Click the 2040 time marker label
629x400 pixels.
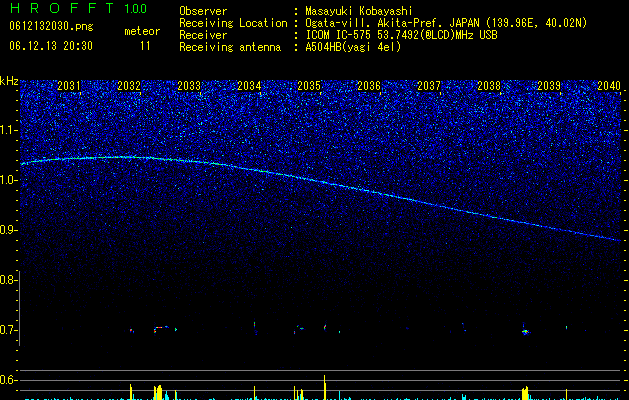pos(609,86)
